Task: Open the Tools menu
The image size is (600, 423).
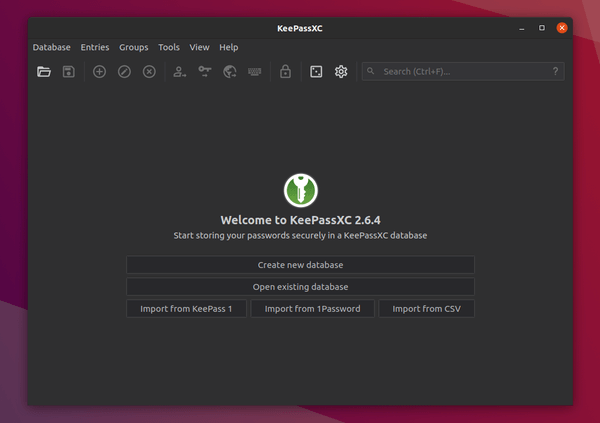Action: [169, 47]
